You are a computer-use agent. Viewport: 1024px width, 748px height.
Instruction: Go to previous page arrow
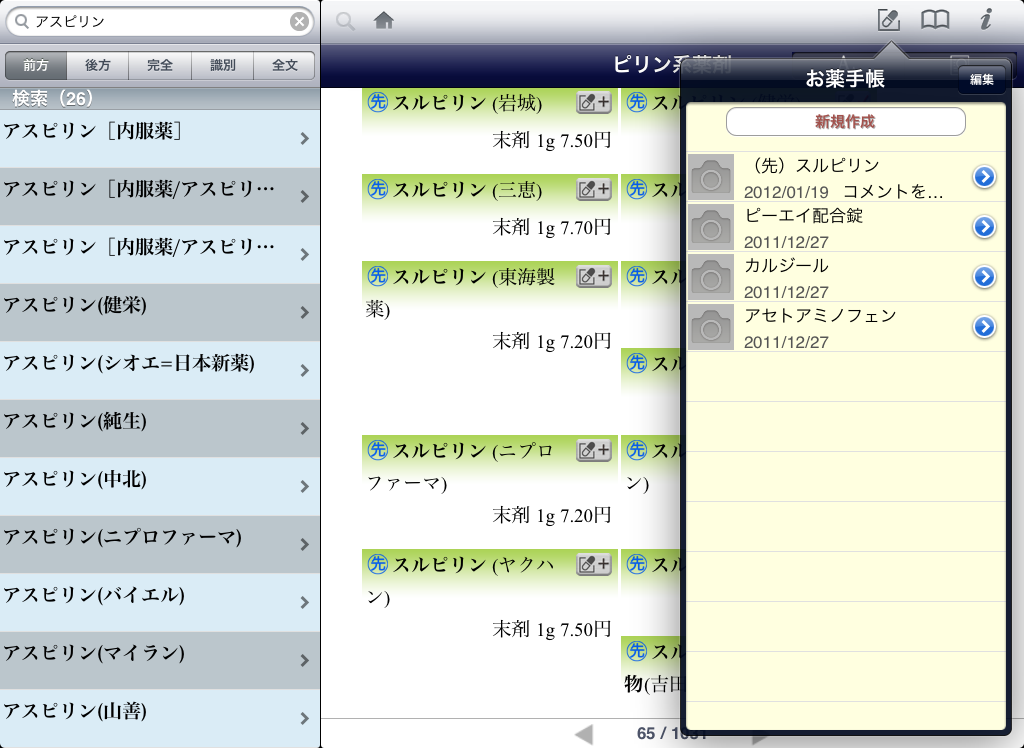[x=585, y=734]
